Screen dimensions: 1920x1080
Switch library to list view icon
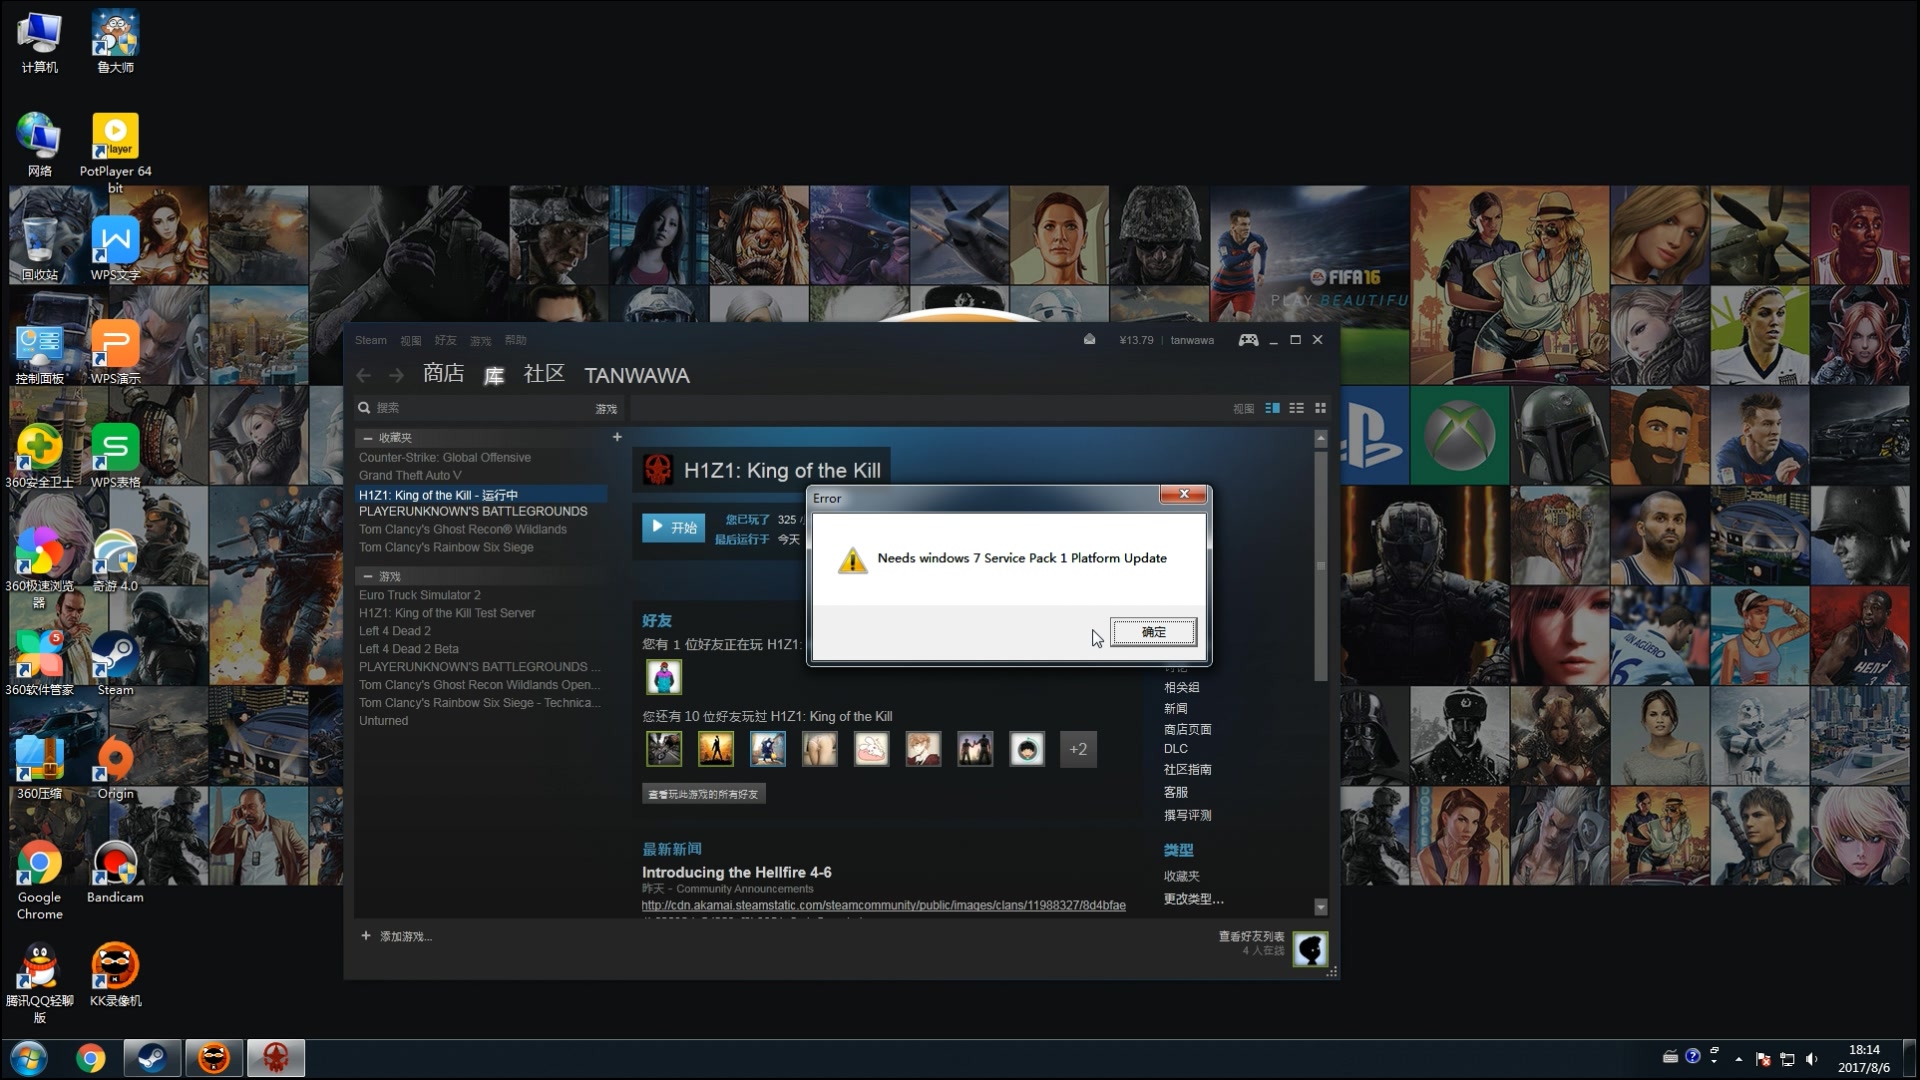pos(1296,408)
